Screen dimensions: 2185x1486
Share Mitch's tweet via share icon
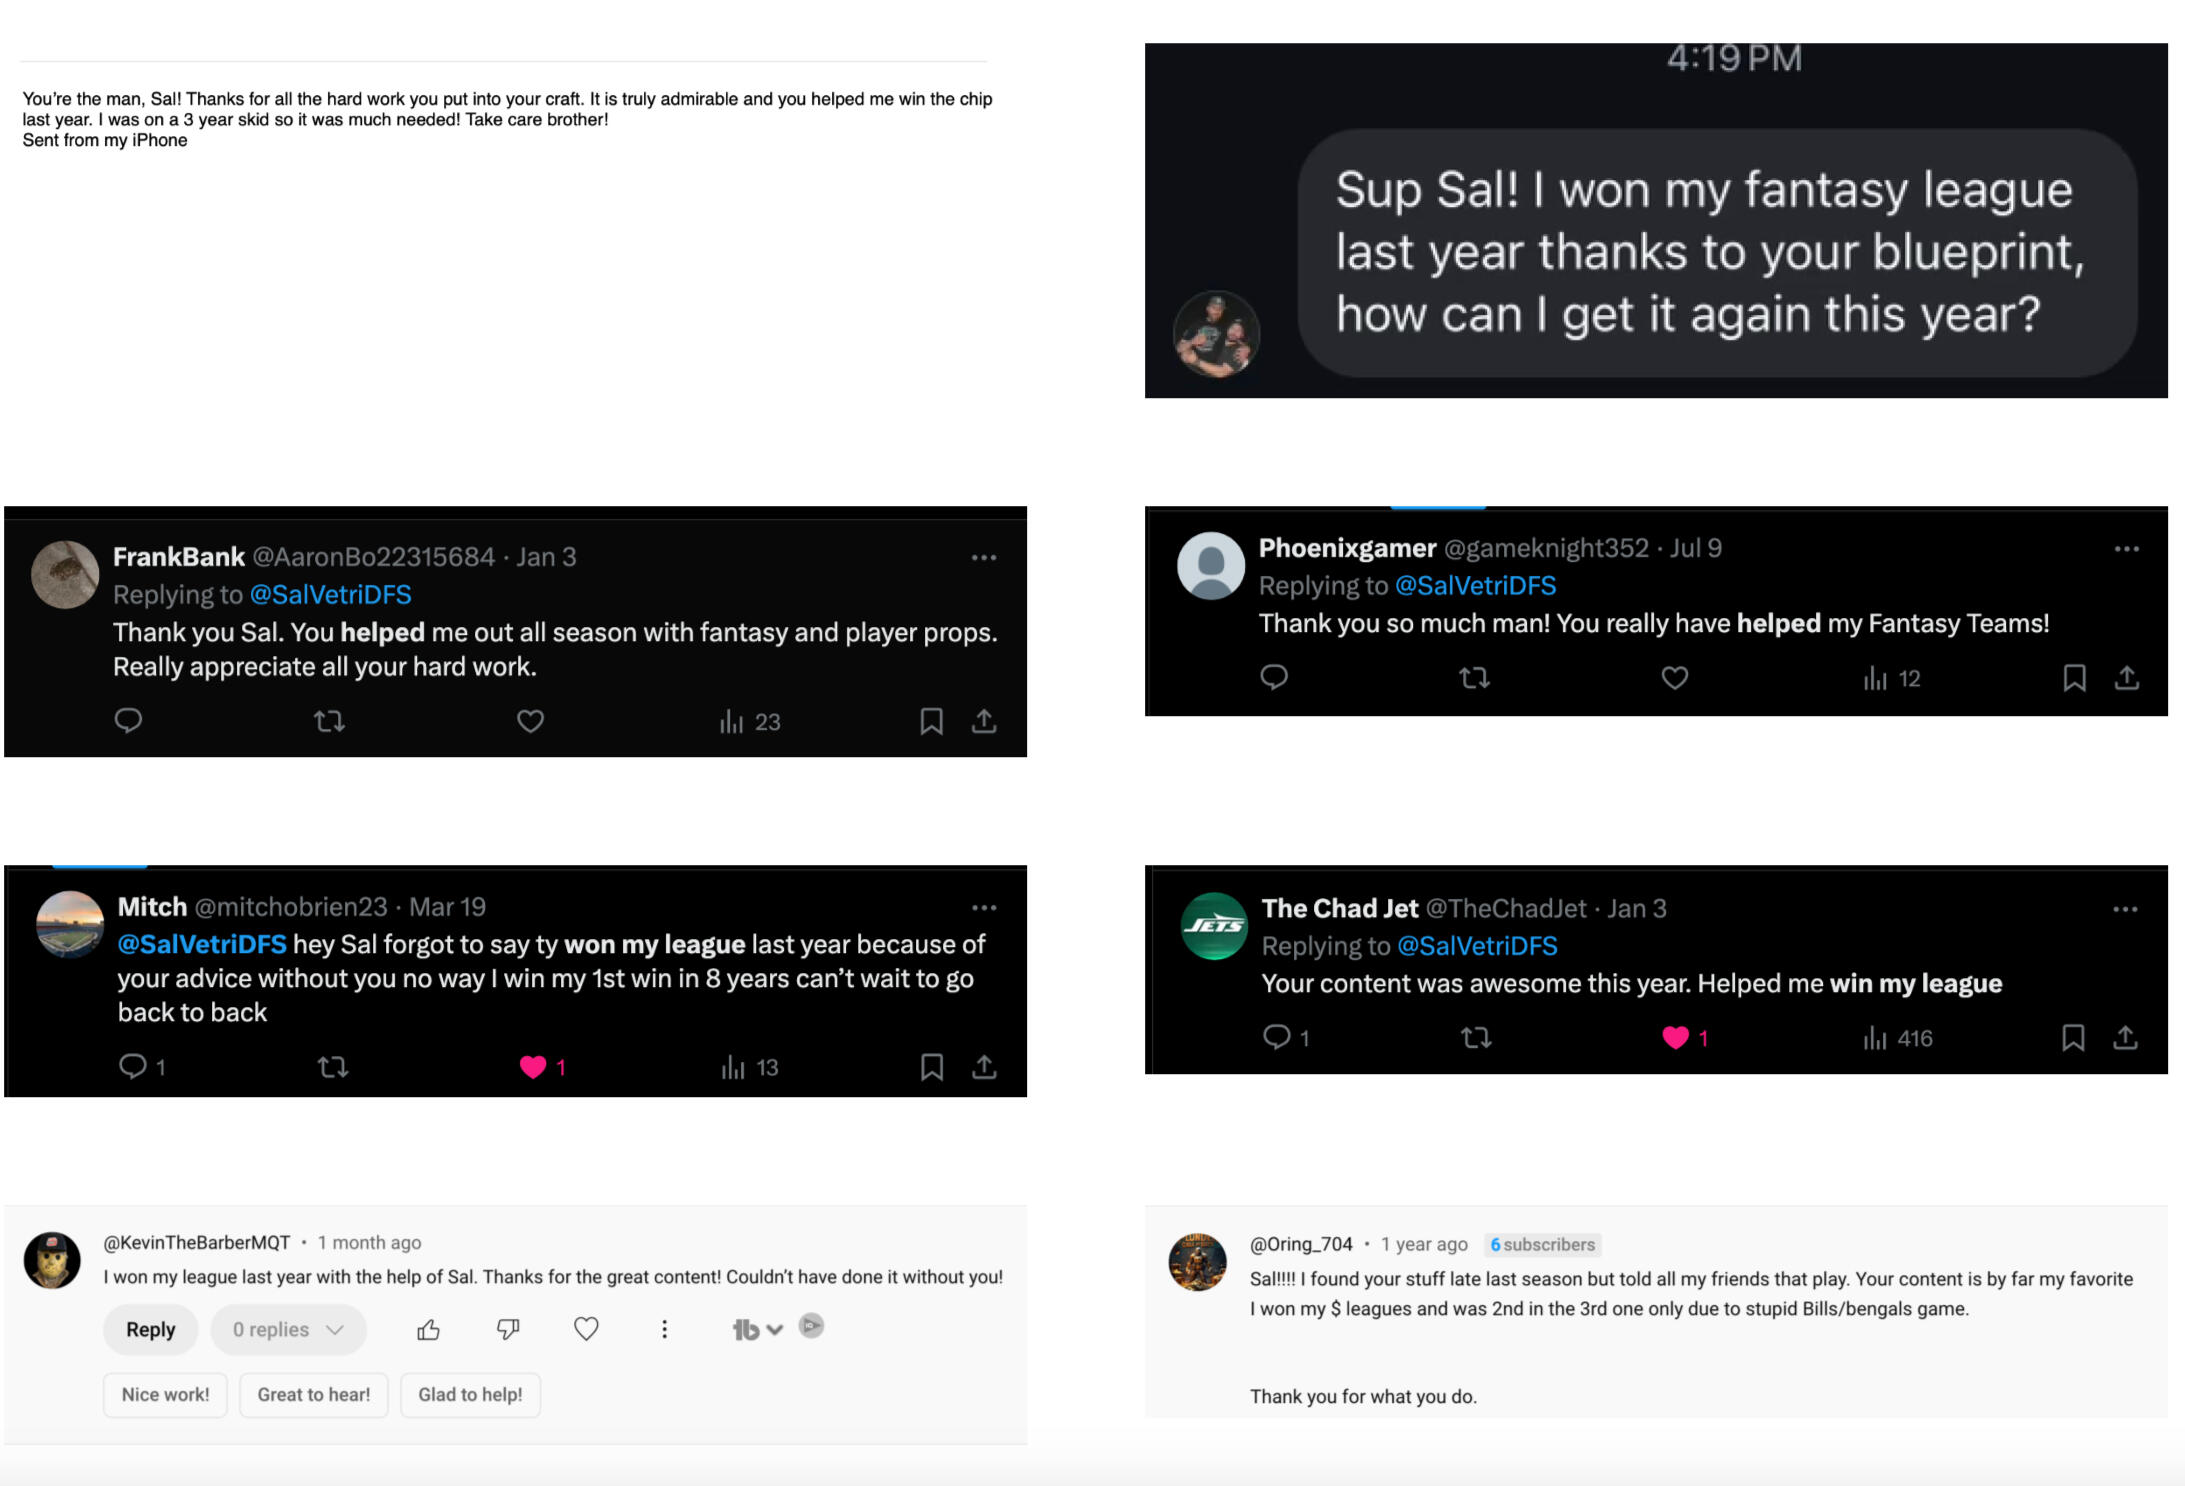point(984,1067)
